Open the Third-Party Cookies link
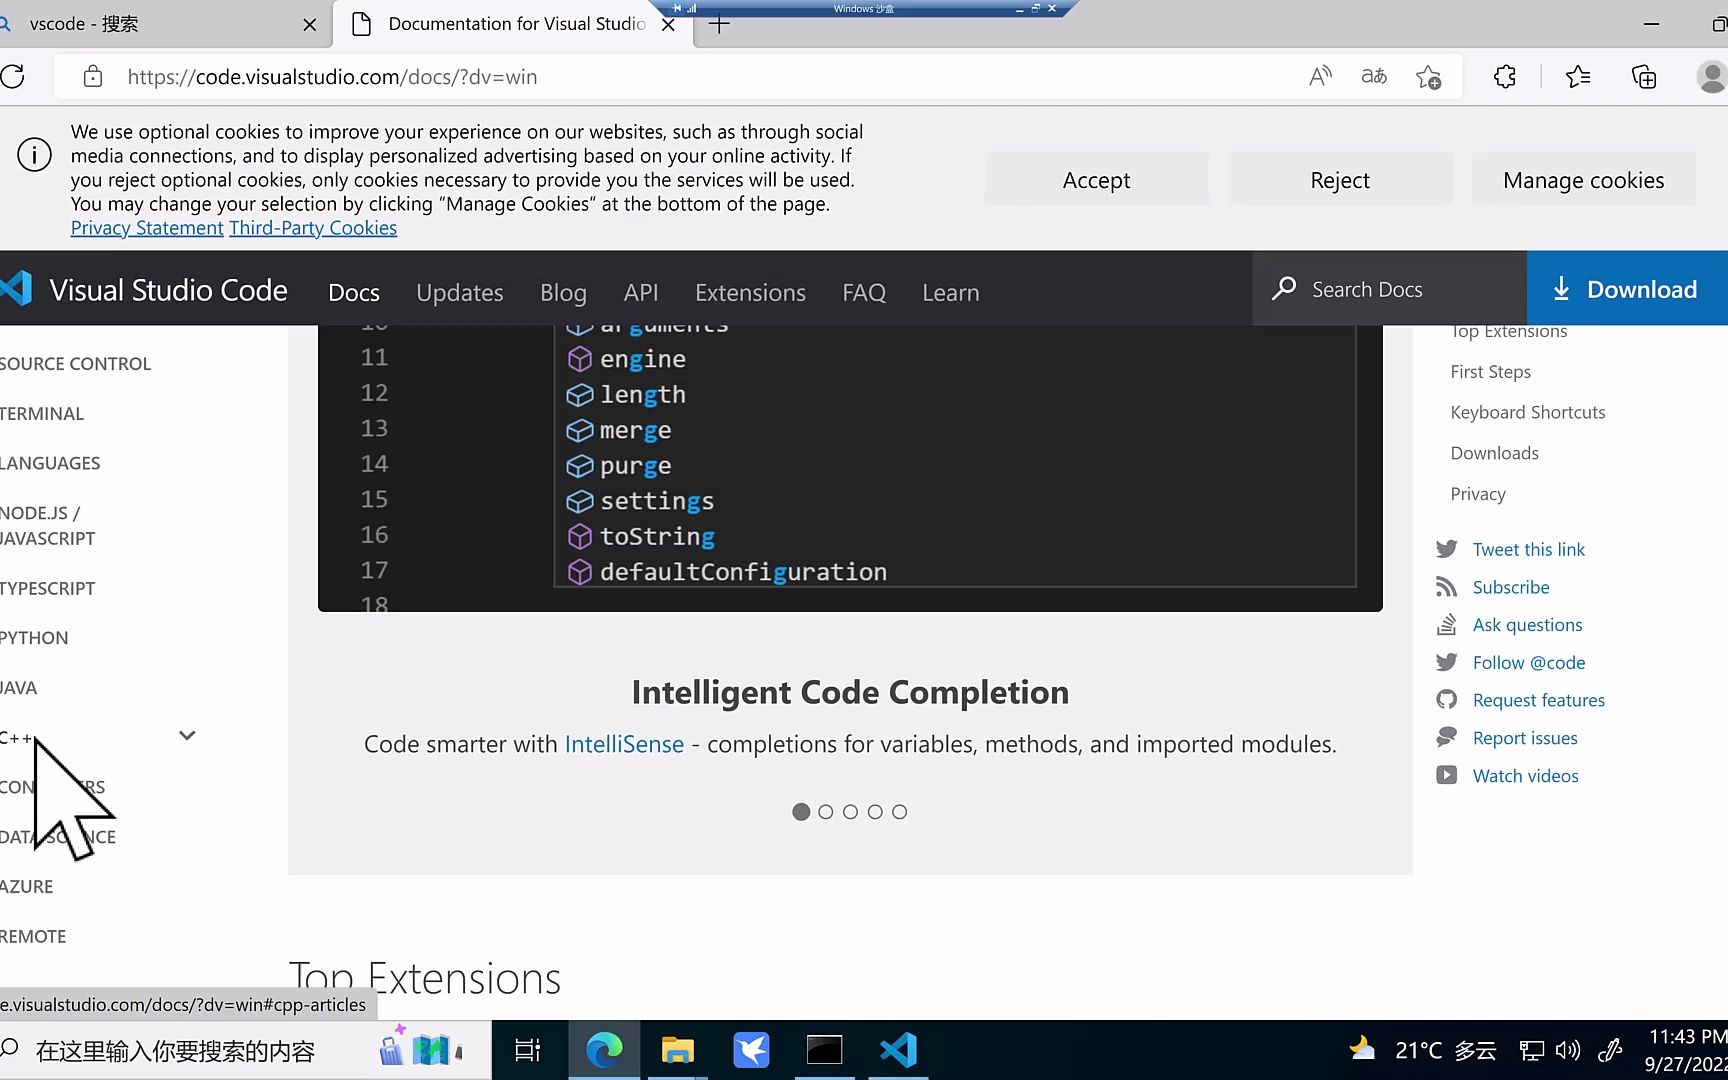 [313, 228]
